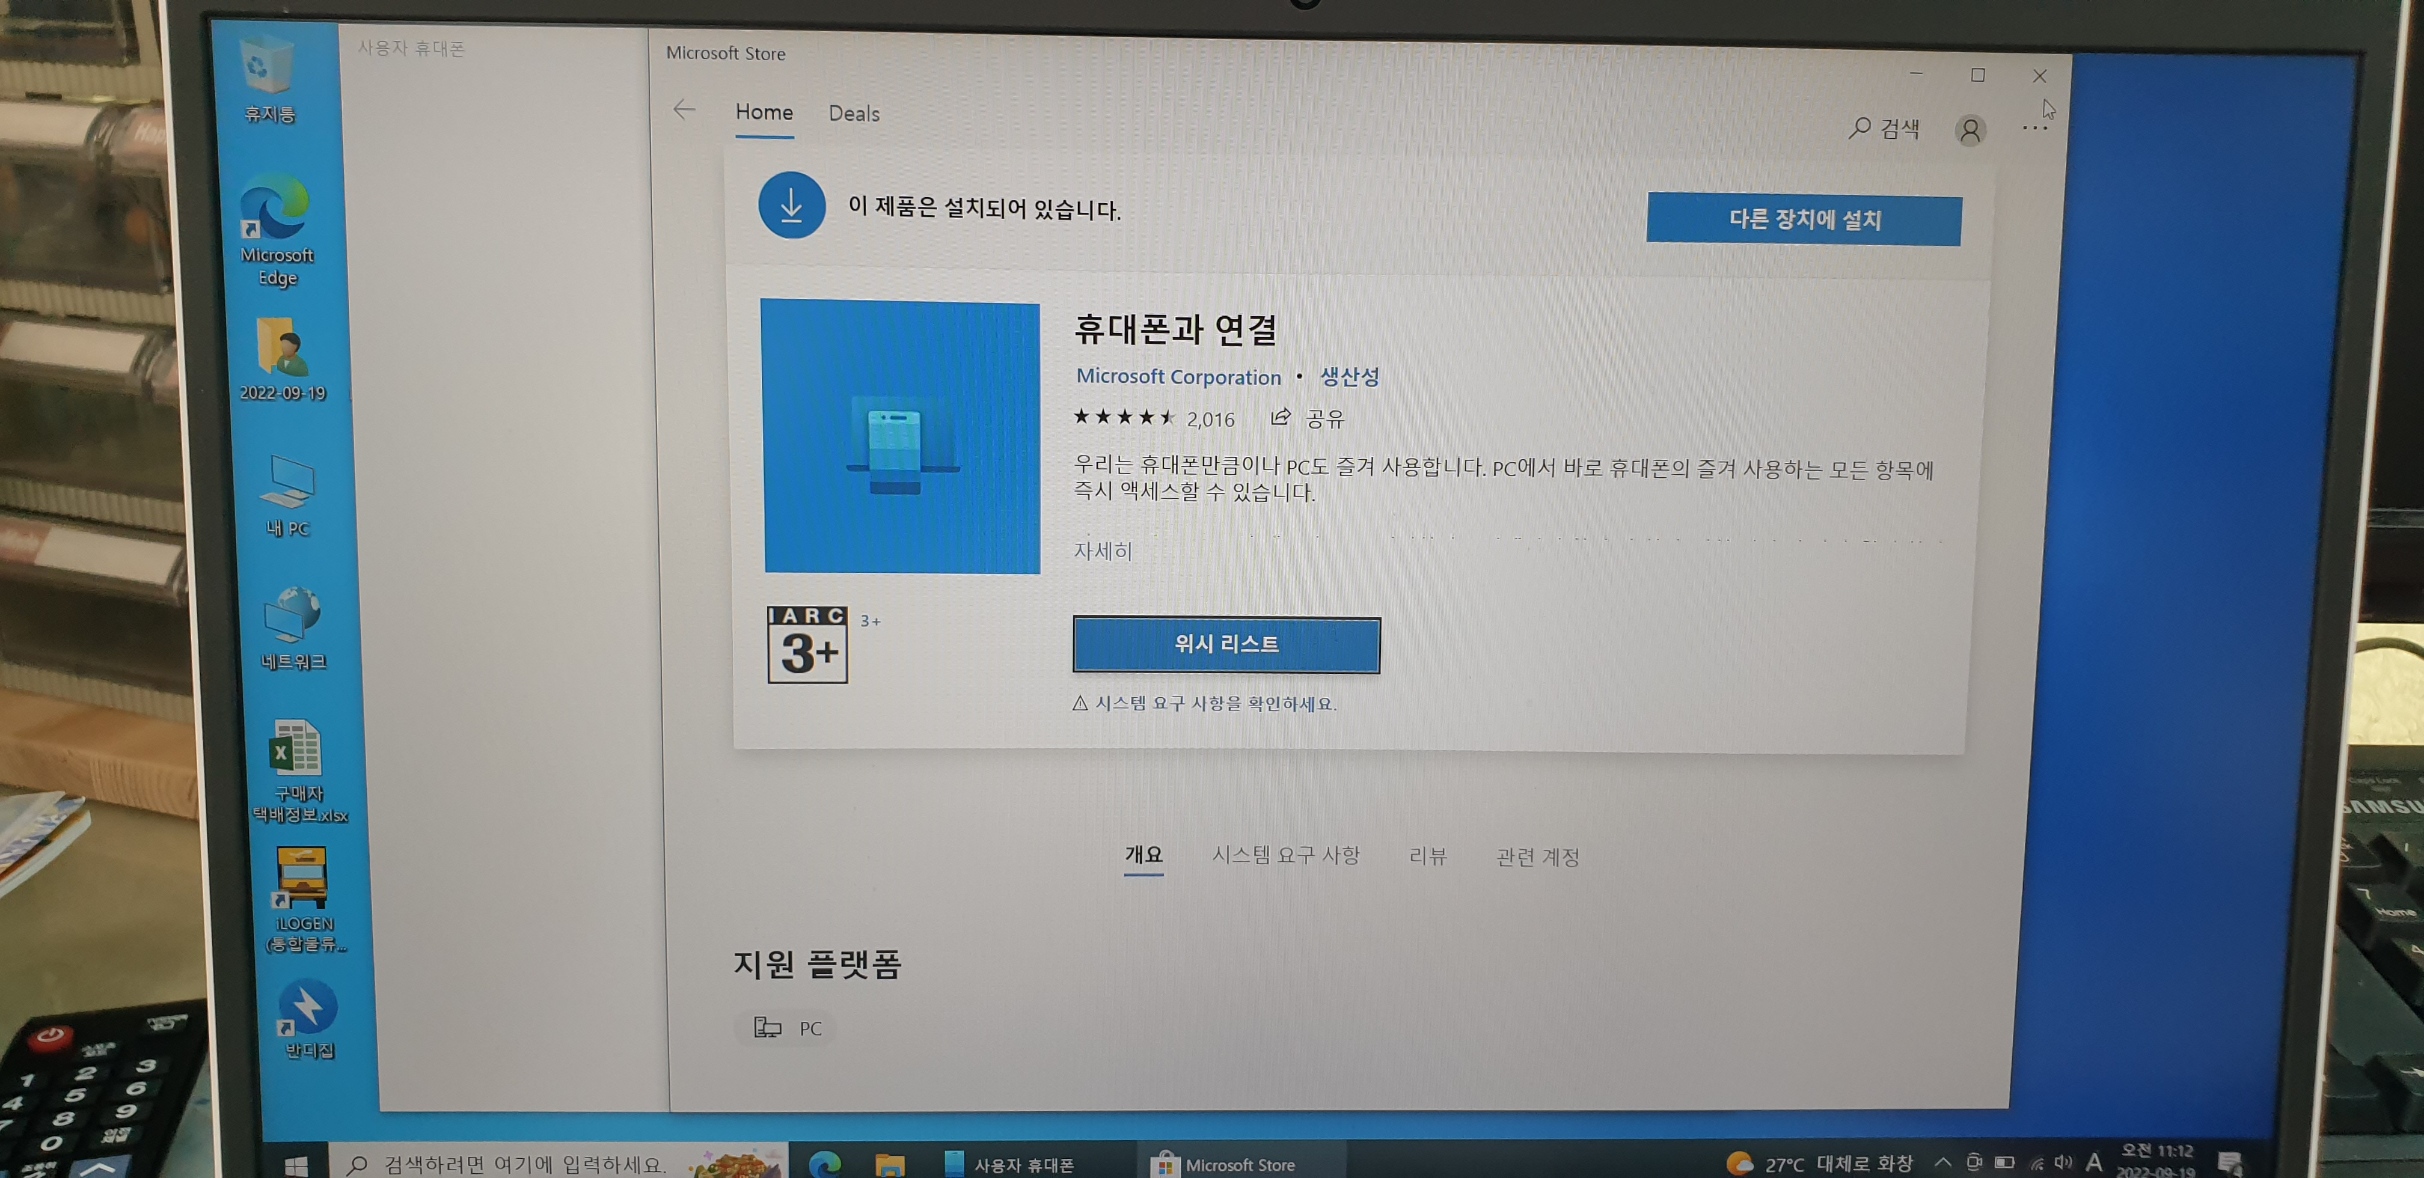Open the Wi-Fi network tray icon

click(2037, 1163)
